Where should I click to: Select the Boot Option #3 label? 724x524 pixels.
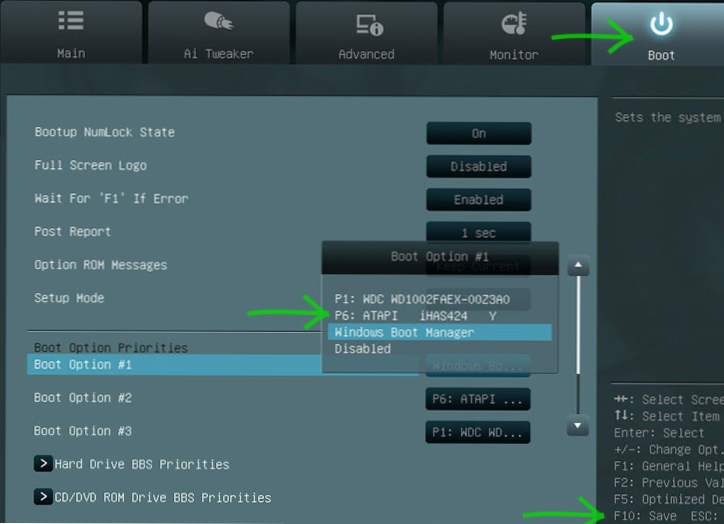point(83,431)
